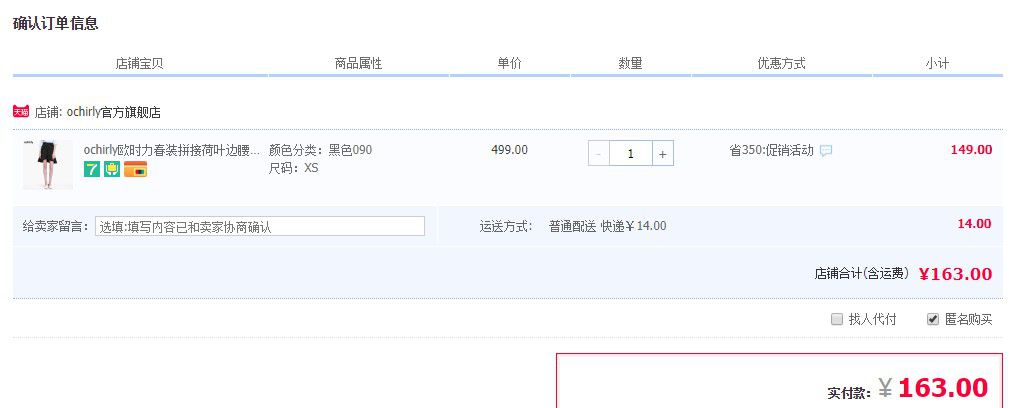Click the 小计 column header
Screen dimensions: 1010x408
pyautogui.click(x=937, y=63)
